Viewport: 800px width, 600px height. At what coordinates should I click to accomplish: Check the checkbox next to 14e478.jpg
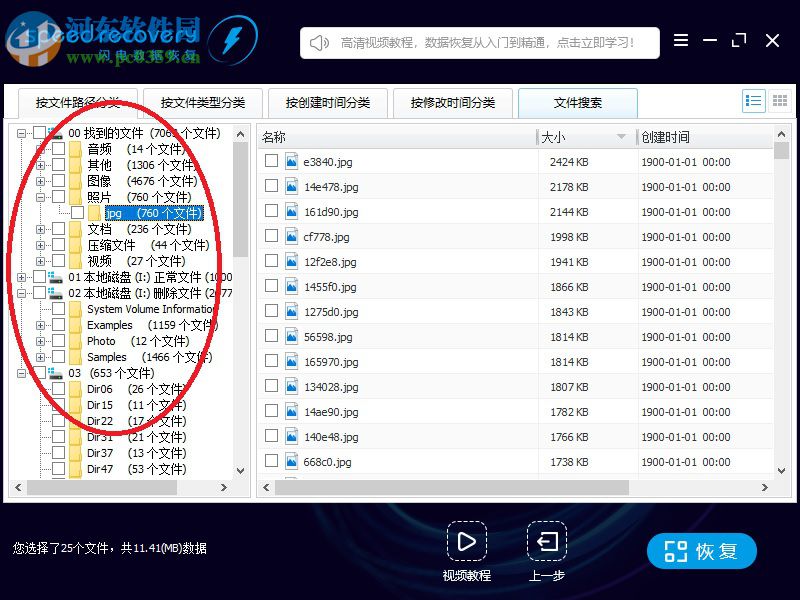pyautogui.click(x=271, y=186)
